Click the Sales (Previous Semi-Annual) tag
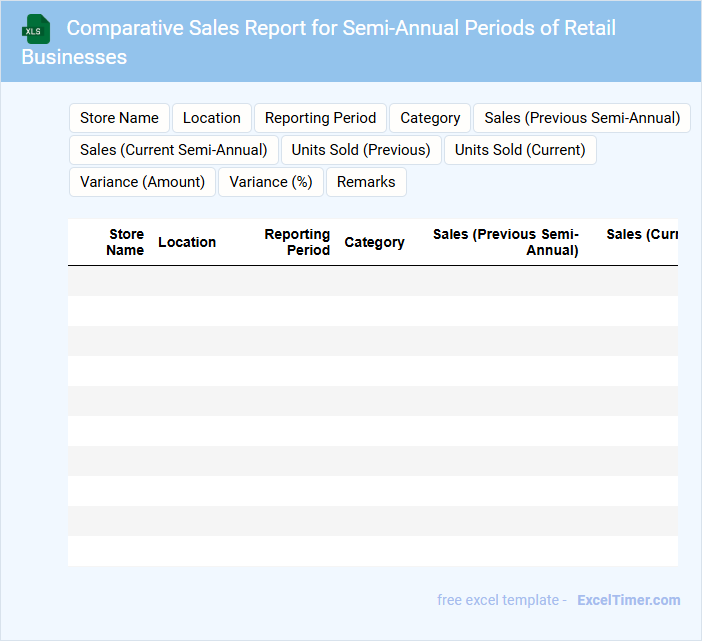 581,118
